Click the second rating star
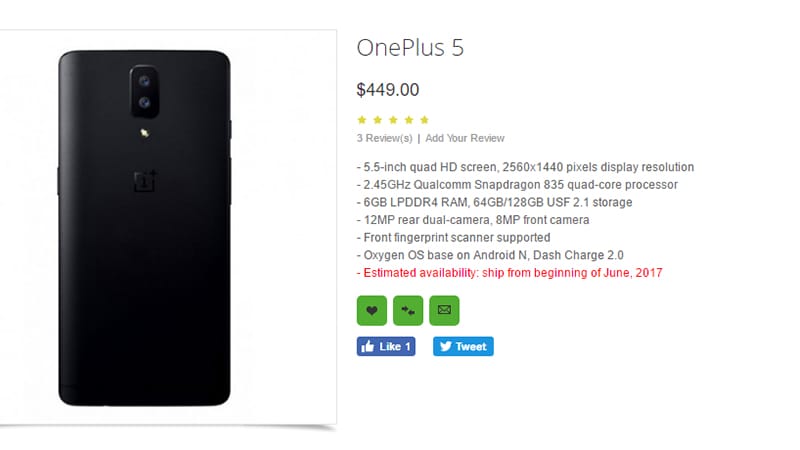 (x=378, y=120)
